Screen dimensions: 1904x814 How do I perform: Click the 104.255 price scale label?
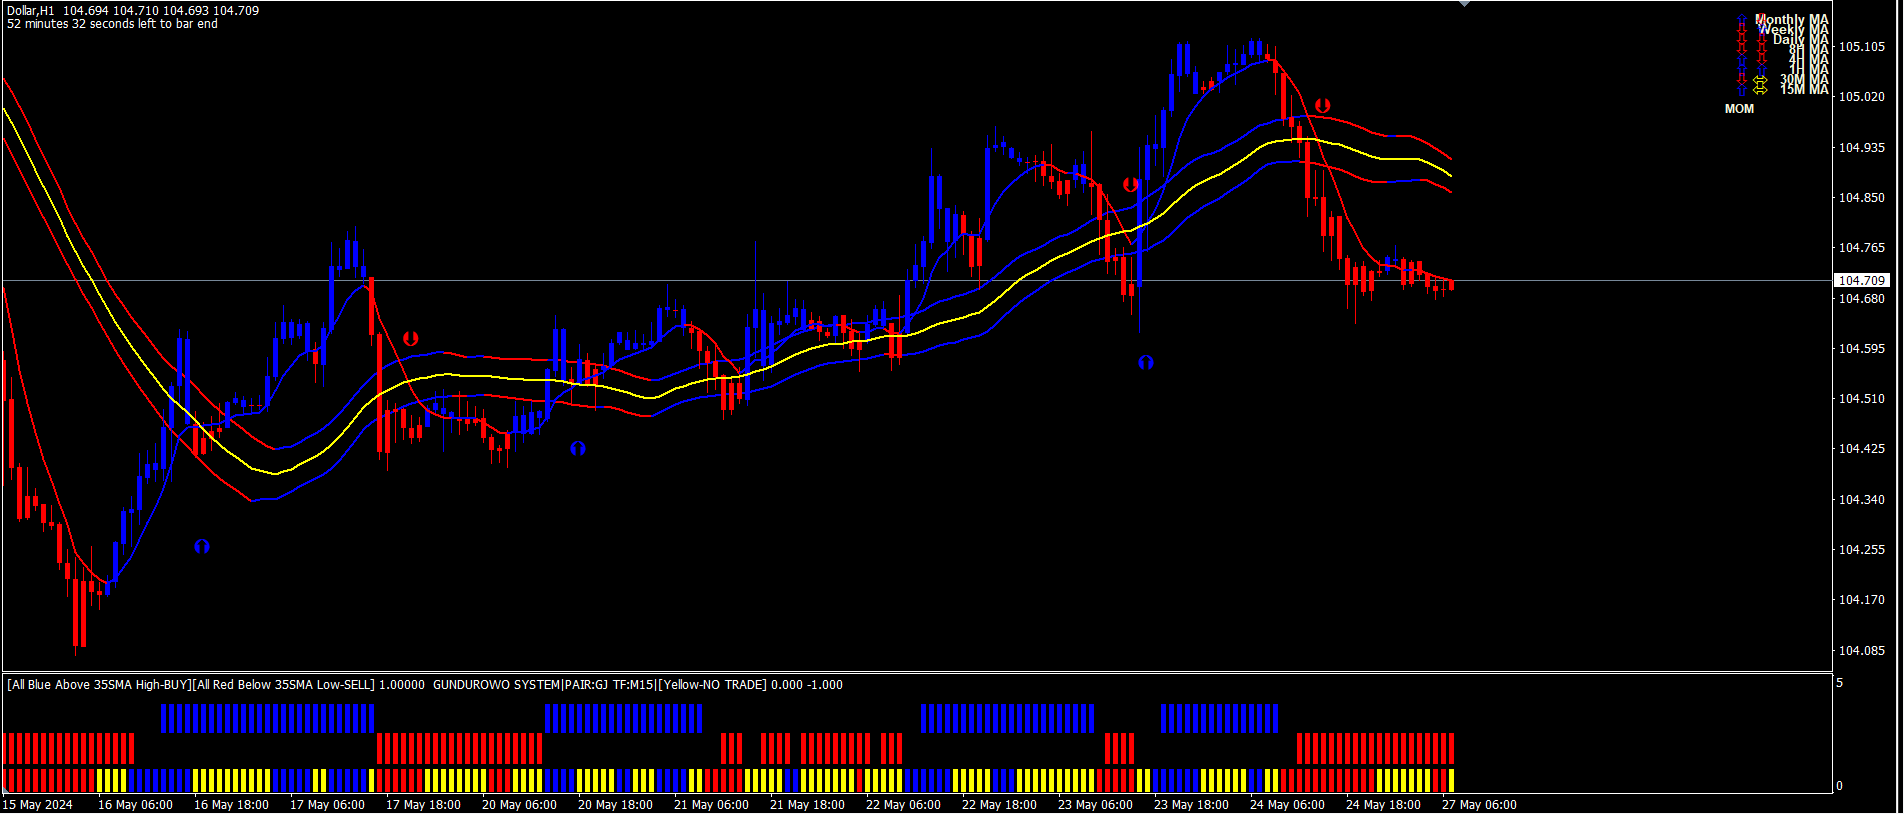tap(1862, 550)
